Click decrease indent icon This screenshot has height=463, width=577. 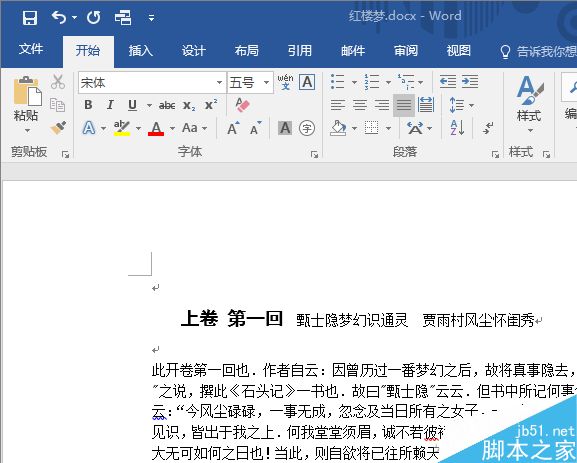(448, 81)
